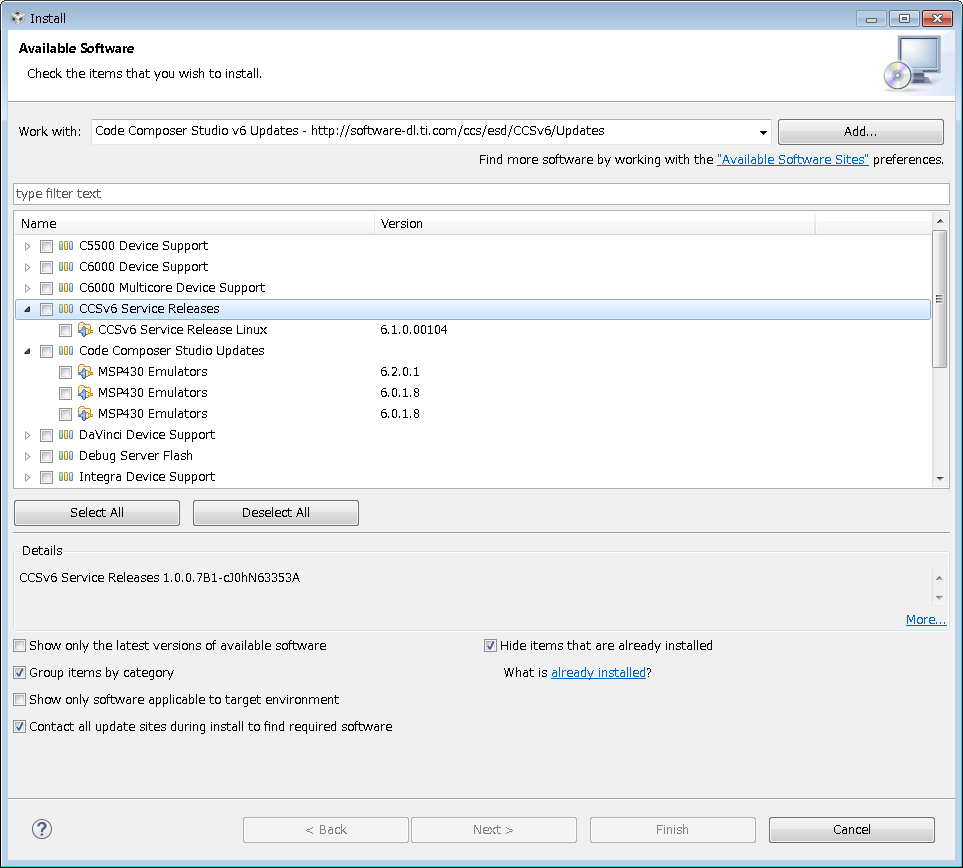Uncheck Group items by category
This screenshot has height=868, width=963.
[x=20, y=673]
